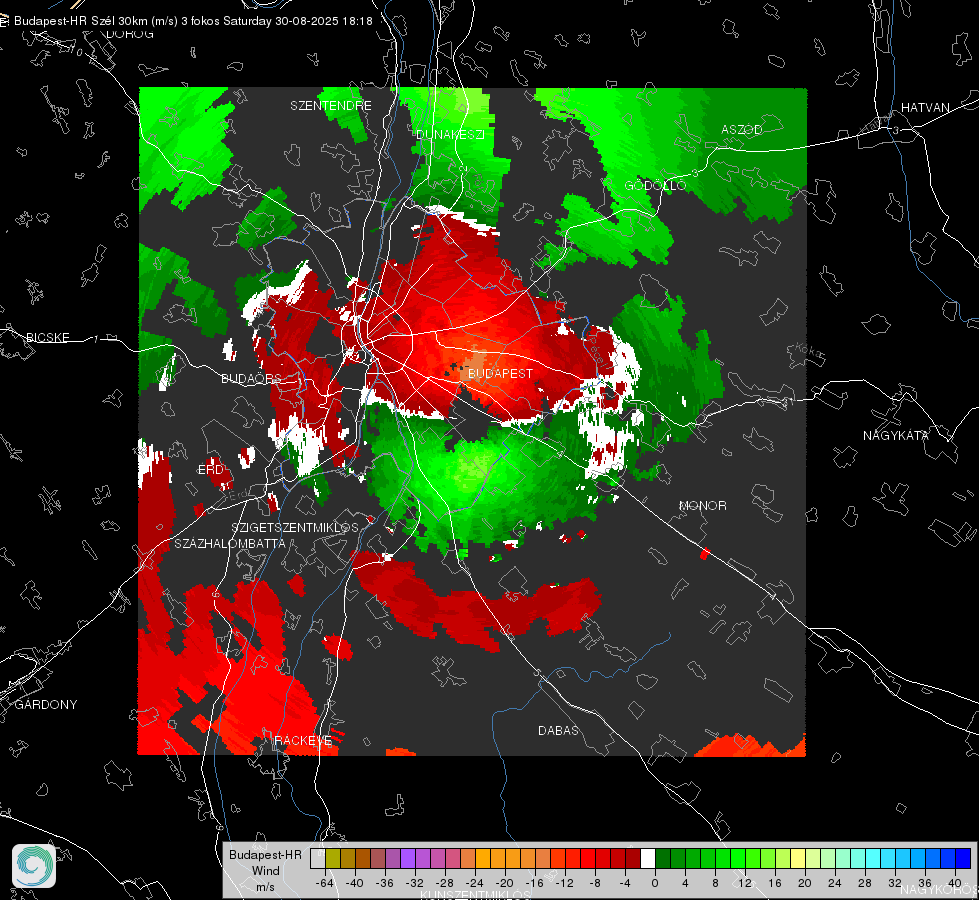This screenshot has width=979, height=900.
Task: Click the deep blue rightmost legend swatch
Action: [963, 858]
